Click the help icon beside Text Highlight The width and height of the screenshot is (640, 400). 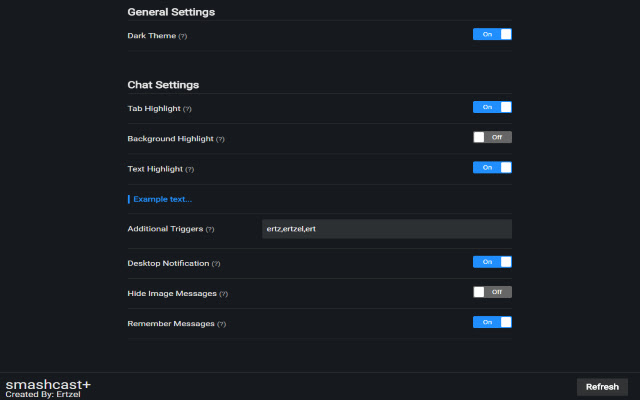click(189, 169)
